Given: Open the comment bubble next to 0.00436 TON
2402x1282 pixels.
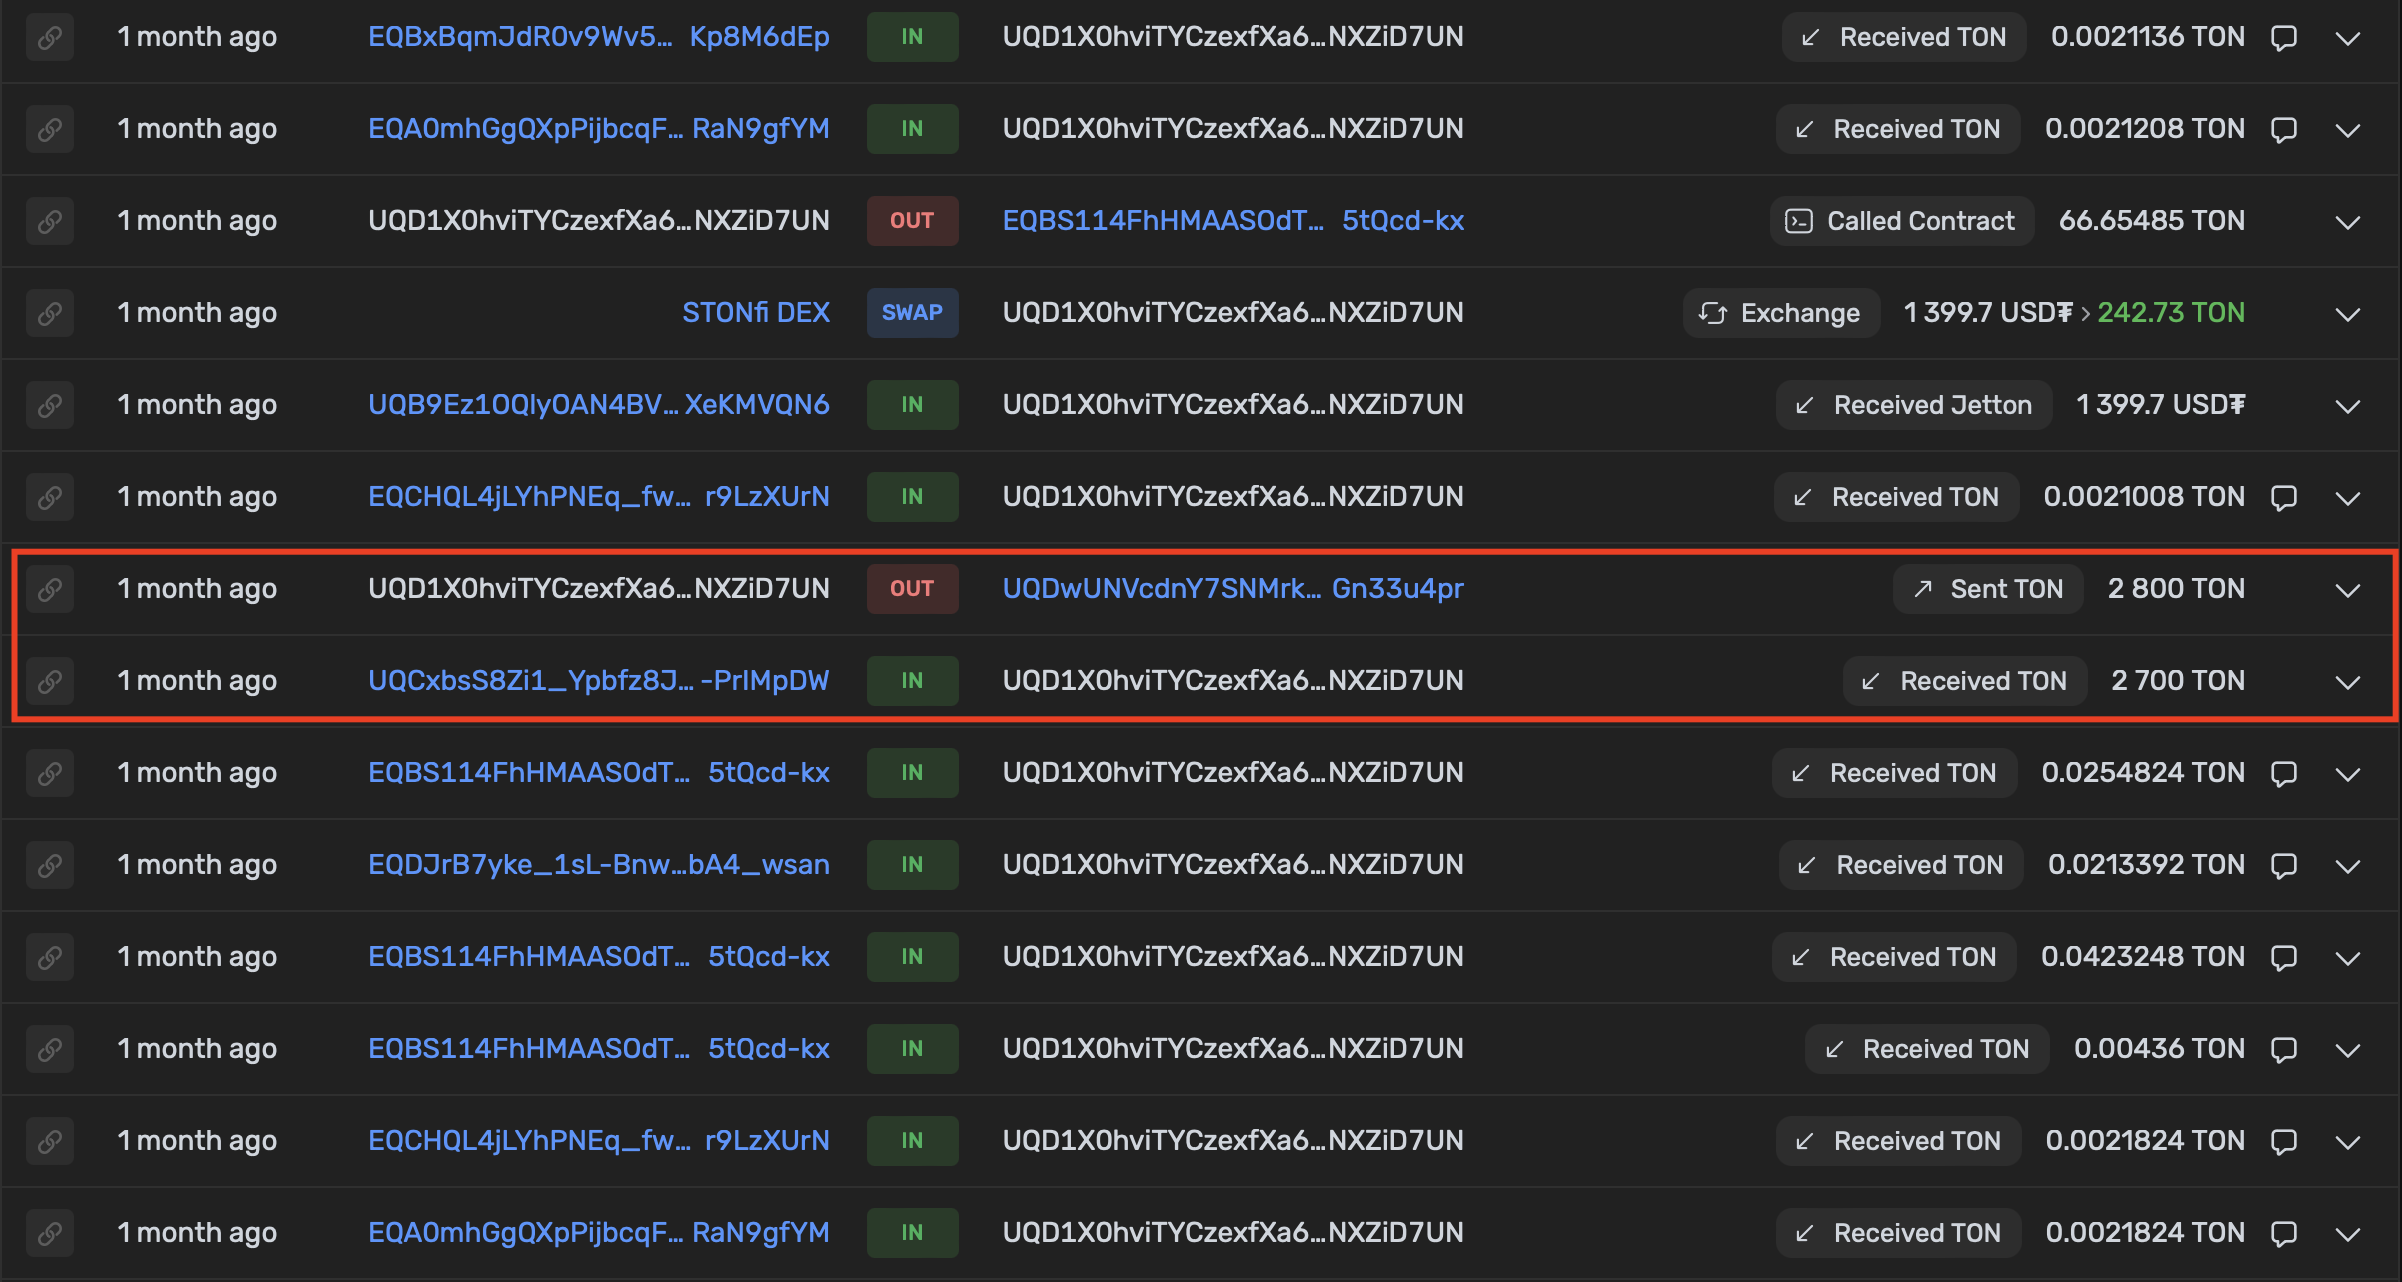Looking at the screenshot, I should pos(2284,1048).
